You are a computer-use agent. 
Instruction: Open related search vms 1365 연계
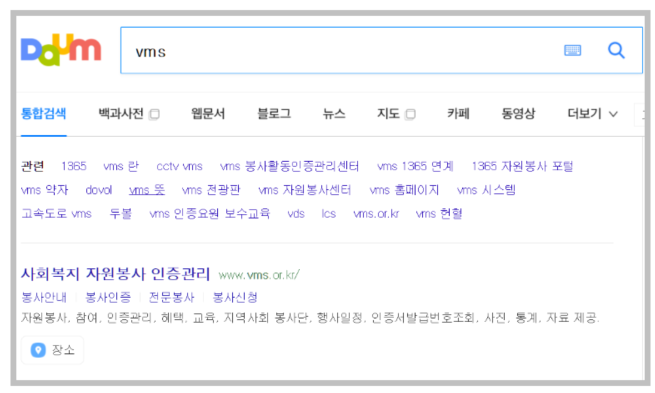415,166
